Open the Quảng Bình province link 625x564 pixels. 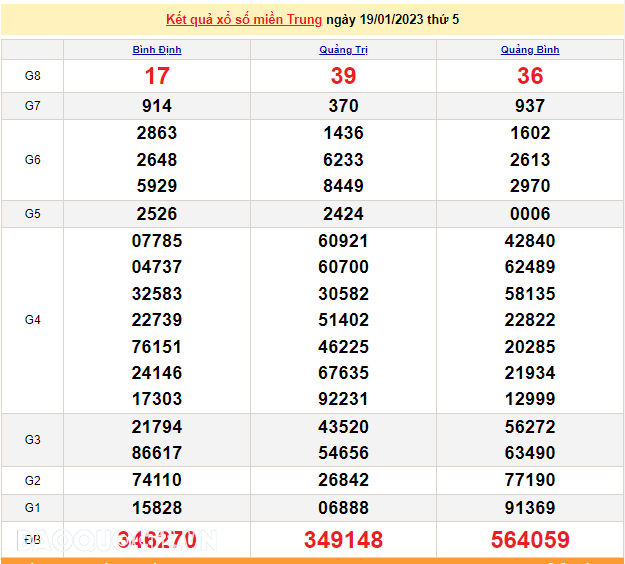[x=530, y=50]
